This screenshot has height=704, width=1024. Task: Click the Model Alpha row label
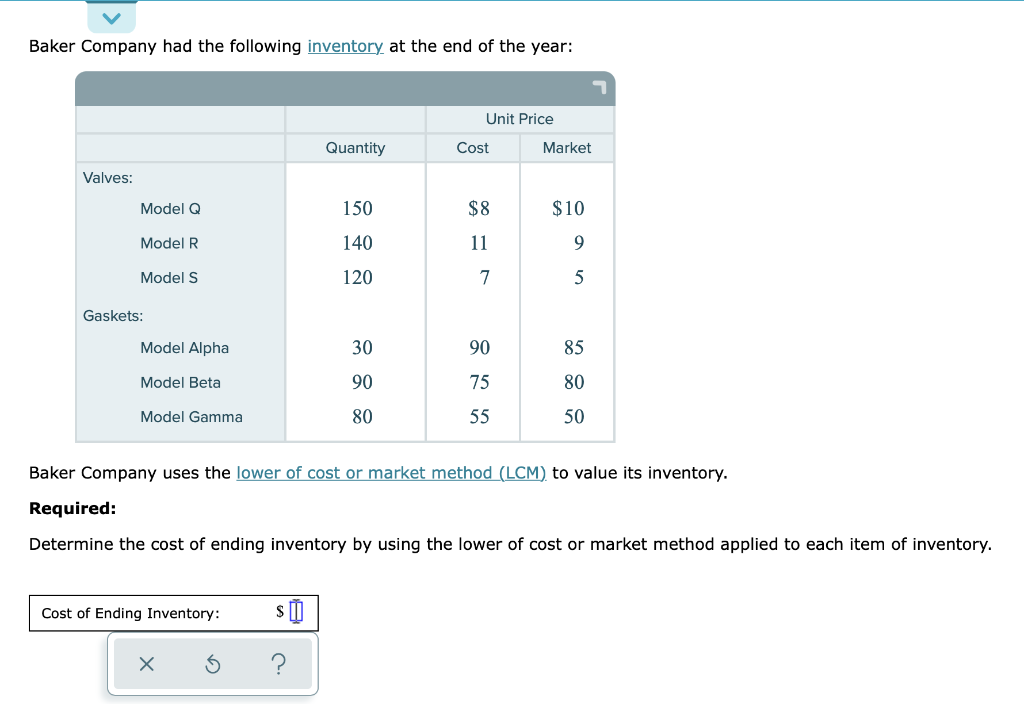[185, 347]
